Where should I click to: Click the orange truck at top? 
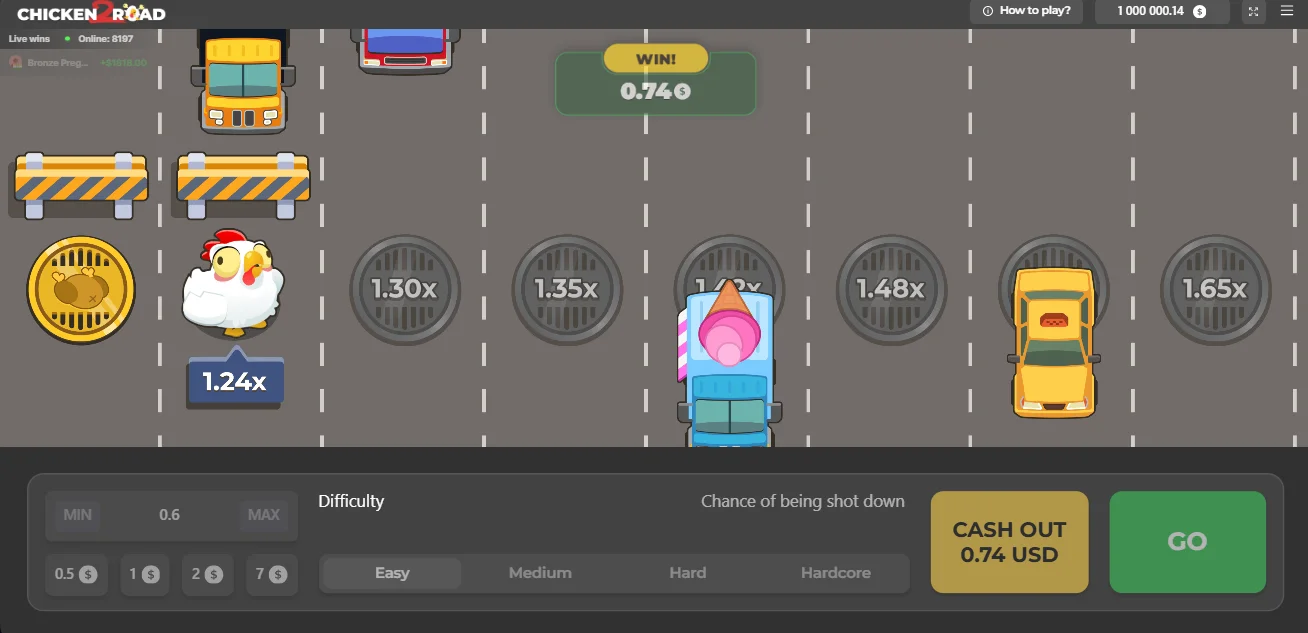point(243,80)
